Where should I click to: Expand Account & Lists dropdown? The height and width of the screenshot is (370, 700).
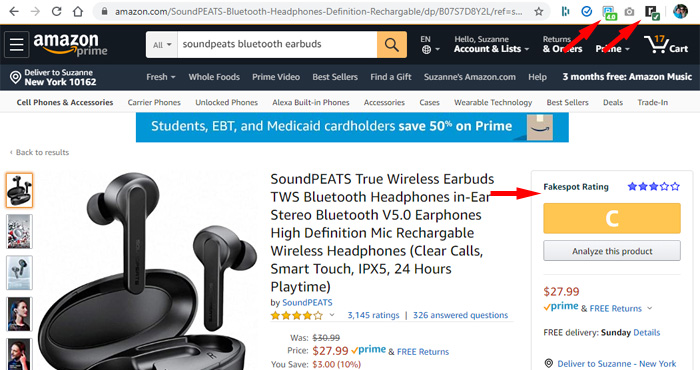491,44
